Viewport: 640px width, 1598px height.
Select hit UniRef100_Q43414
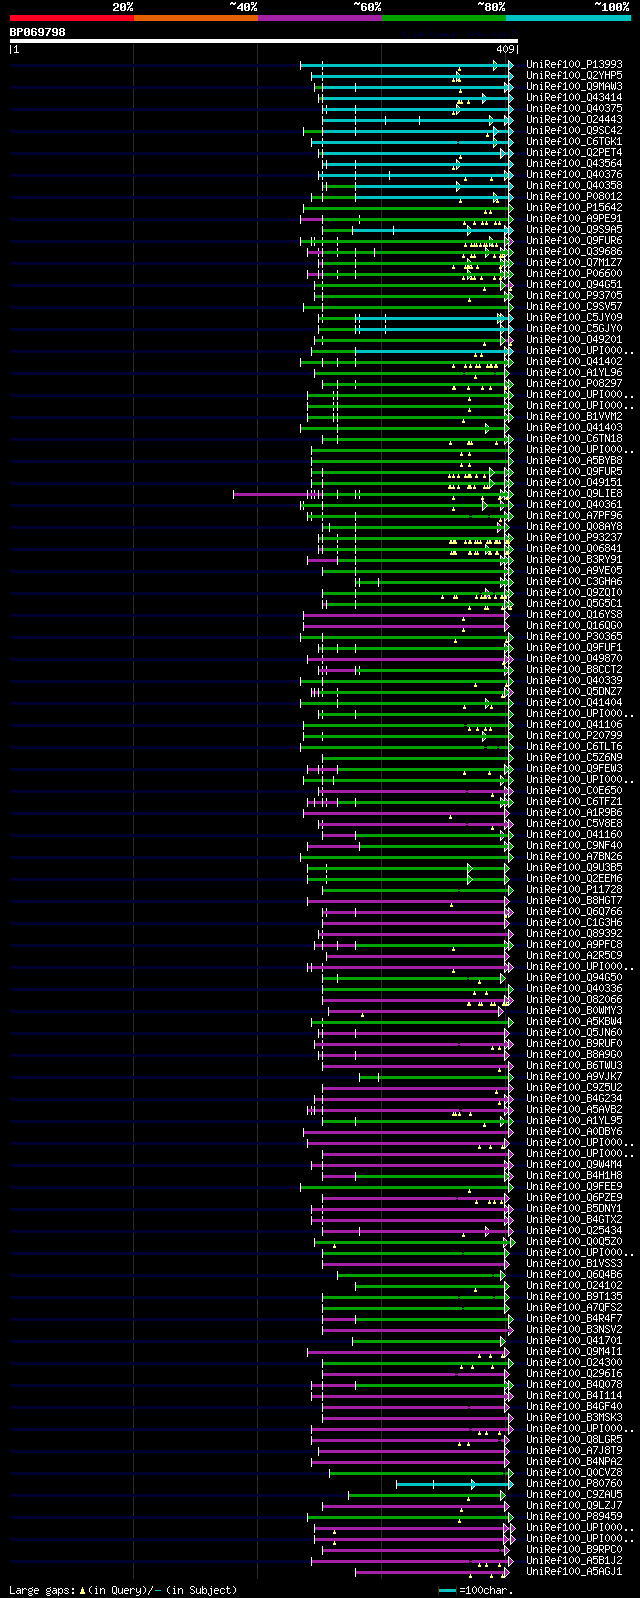click(x=574, y=98)
